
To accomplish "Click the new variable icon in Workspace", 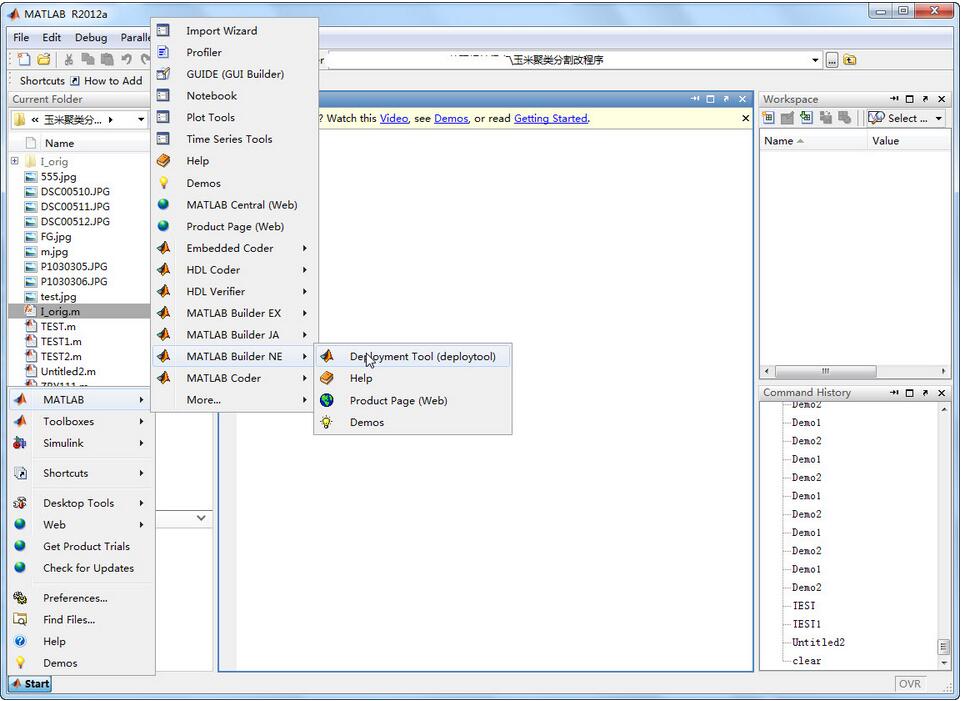I will pos(769,118).
